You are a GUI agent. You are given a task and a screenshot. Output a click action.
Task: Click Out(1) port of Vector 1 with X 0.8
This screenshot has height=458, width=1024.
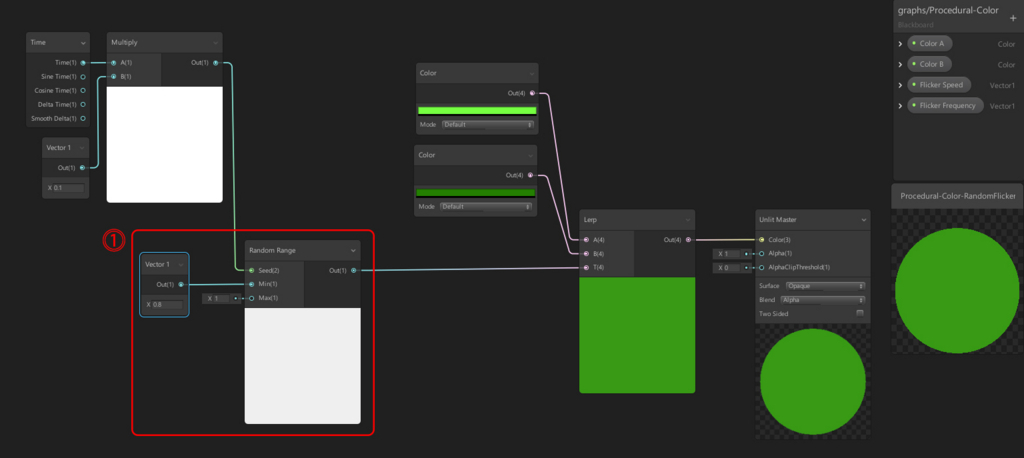[x=181, y=284]
